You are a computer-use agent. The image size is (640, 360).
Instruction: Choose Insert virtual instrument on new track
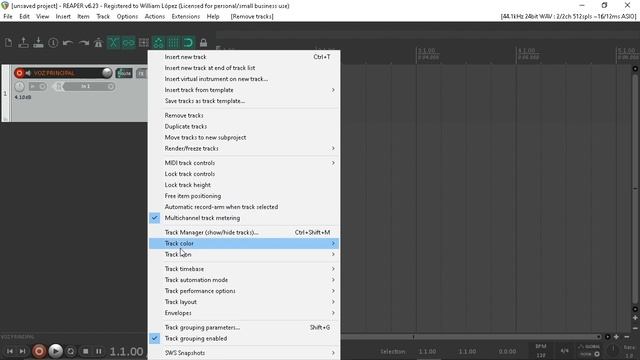click(x=244, y=79)
